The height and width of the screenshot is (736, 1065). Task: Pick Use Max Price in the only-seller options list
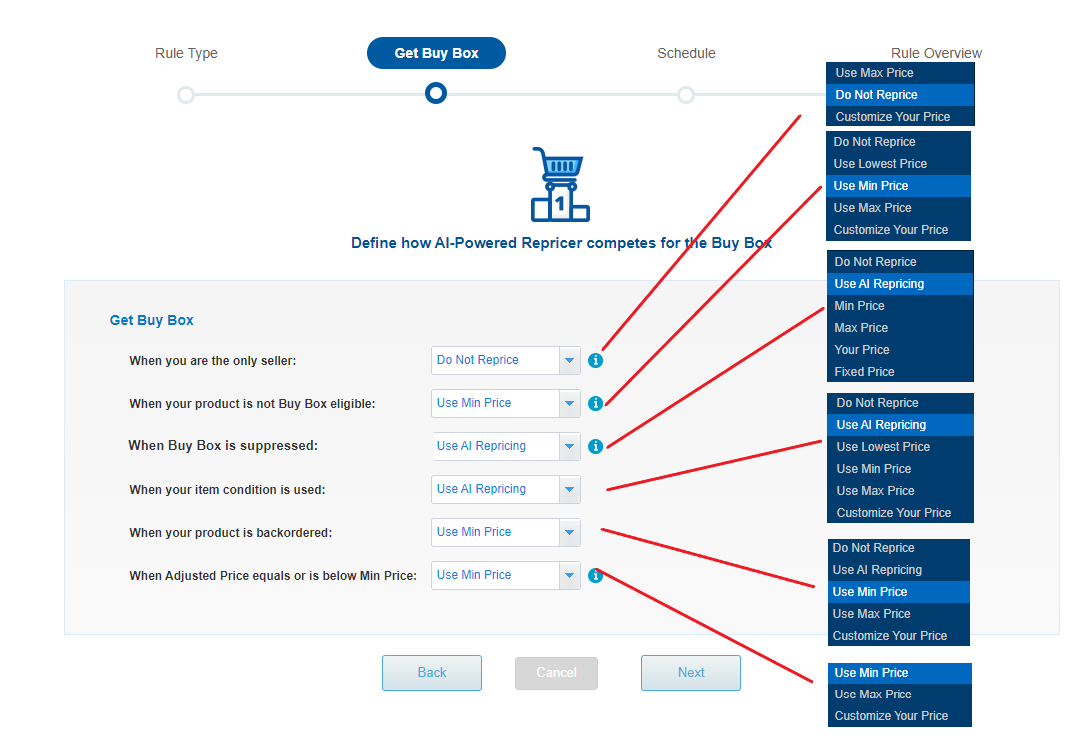(900, 73)
